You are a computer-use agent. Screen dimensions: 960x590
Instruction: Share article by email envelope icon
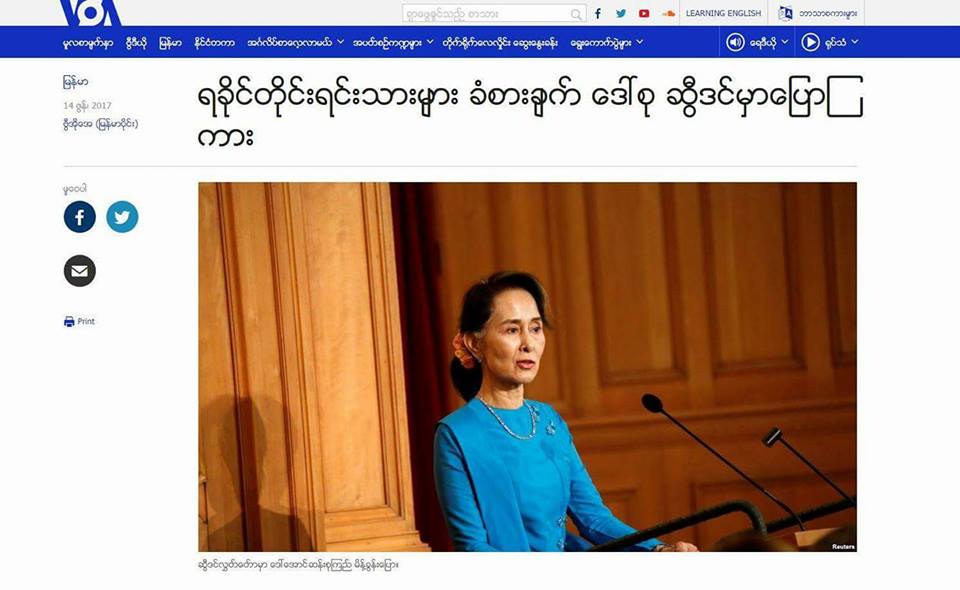[x=80, y=271]
